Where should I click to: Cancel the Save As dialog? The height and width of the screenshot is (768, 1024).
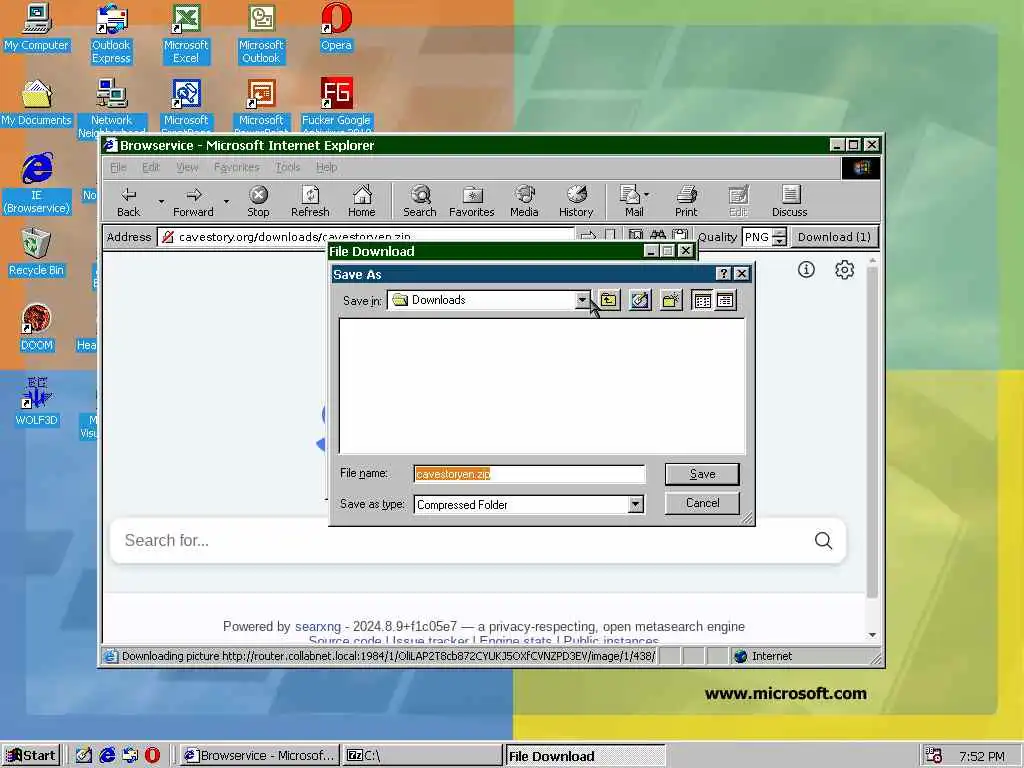point(702,503)
